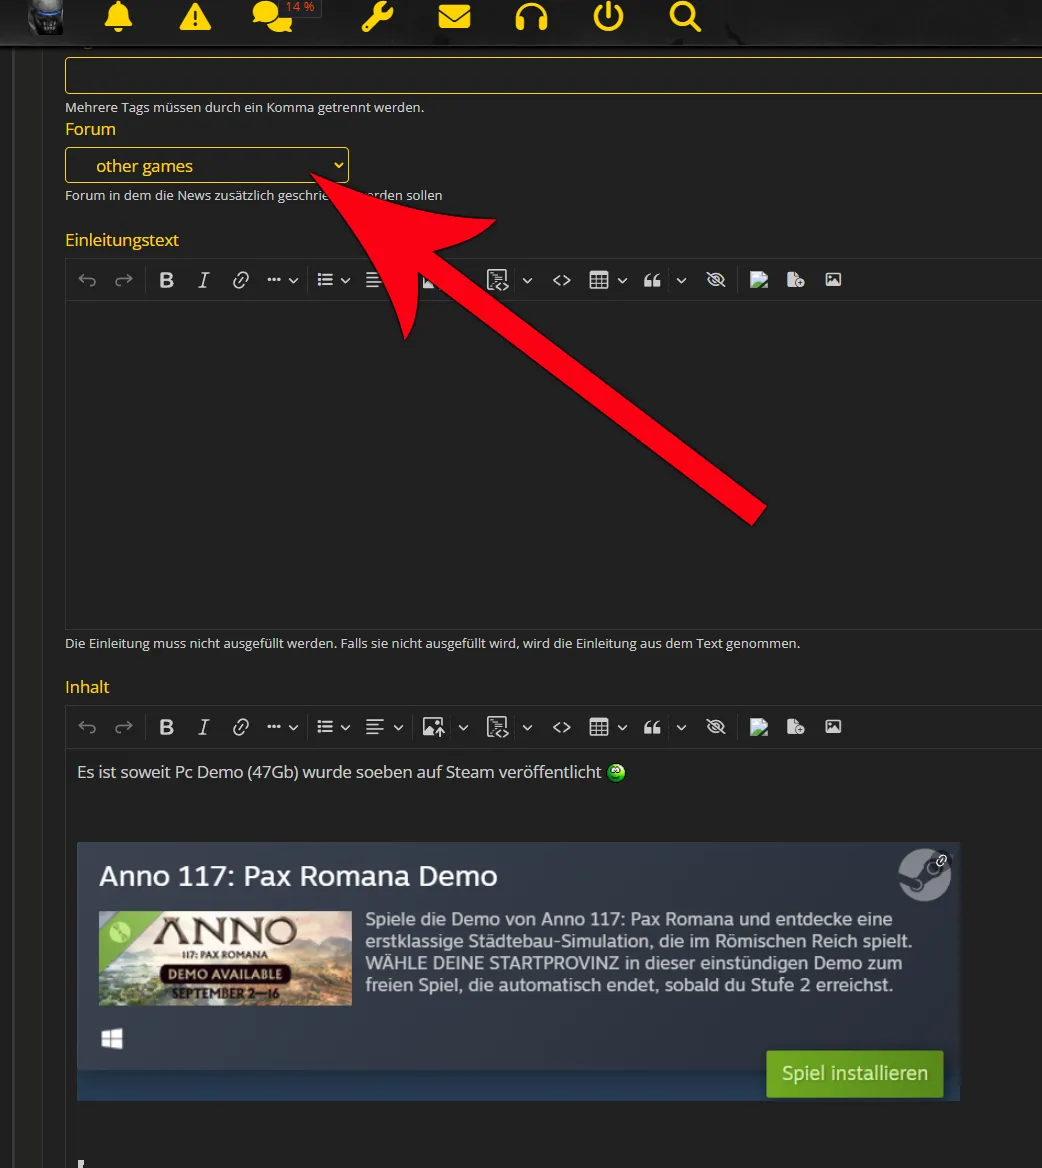Click the Anno 117 demo banner thumbnail
The width and height of the screenshot is (1042, 1168).
coord(225,958)
